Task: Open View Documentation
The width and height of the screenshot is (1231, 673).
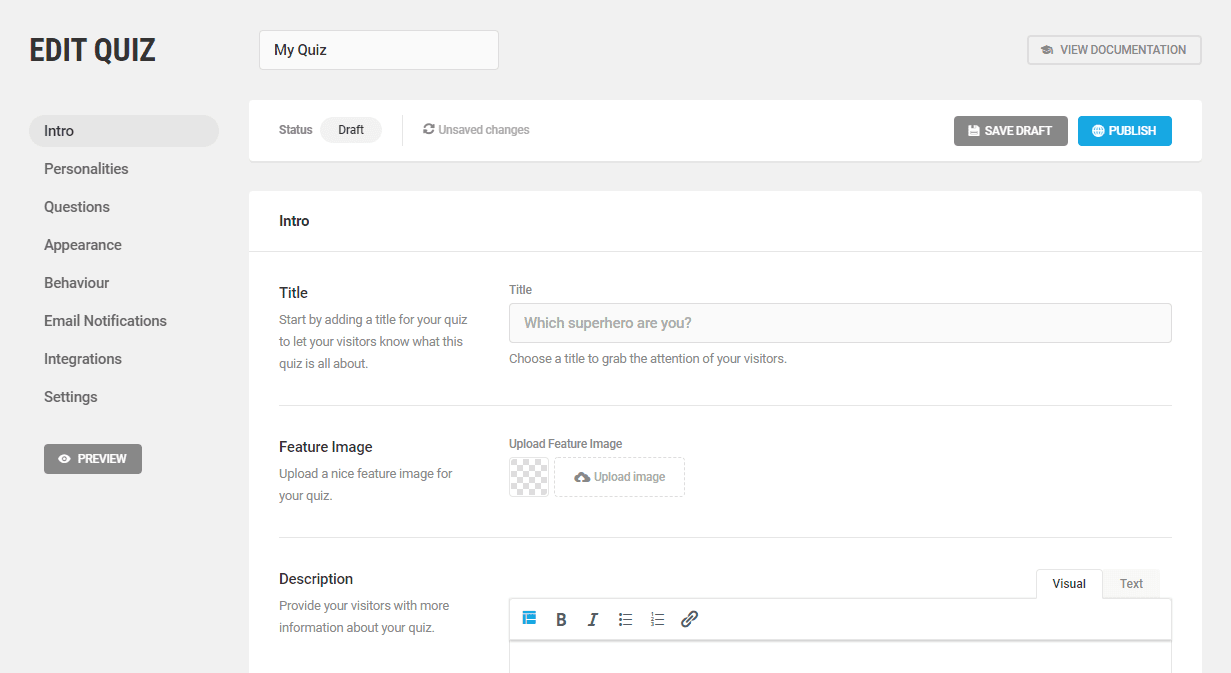Action: point(1113,49)
